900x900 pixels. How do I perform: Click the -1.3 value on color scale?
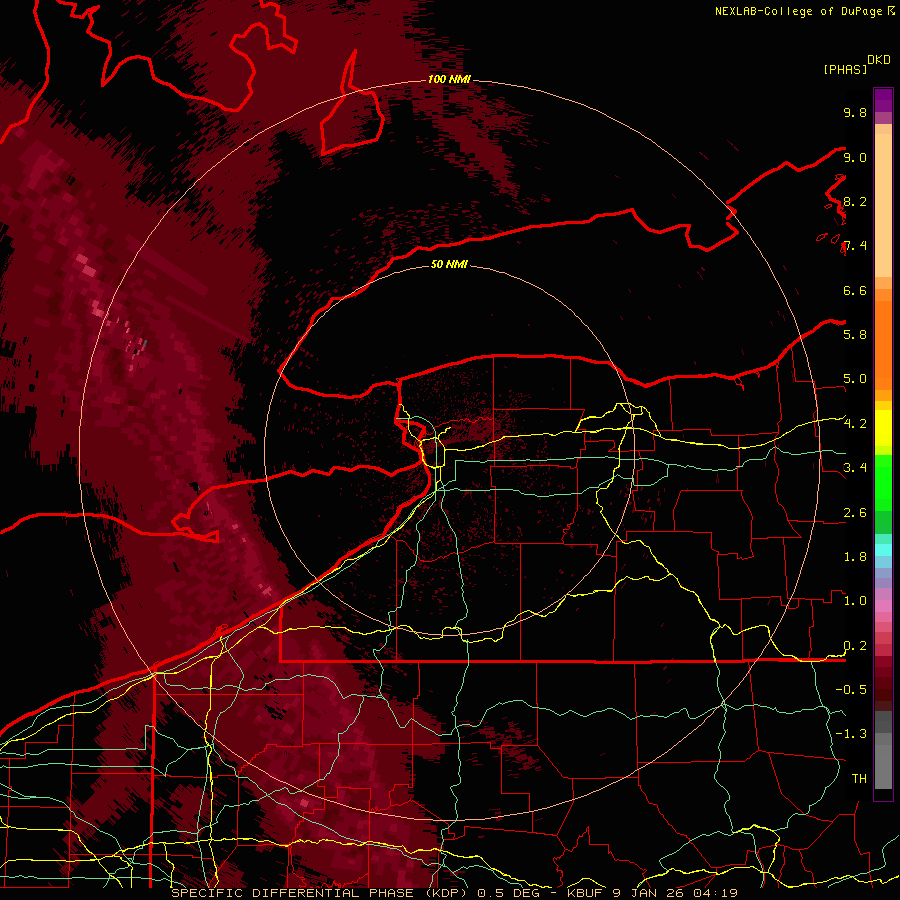(x=851, y=734)
